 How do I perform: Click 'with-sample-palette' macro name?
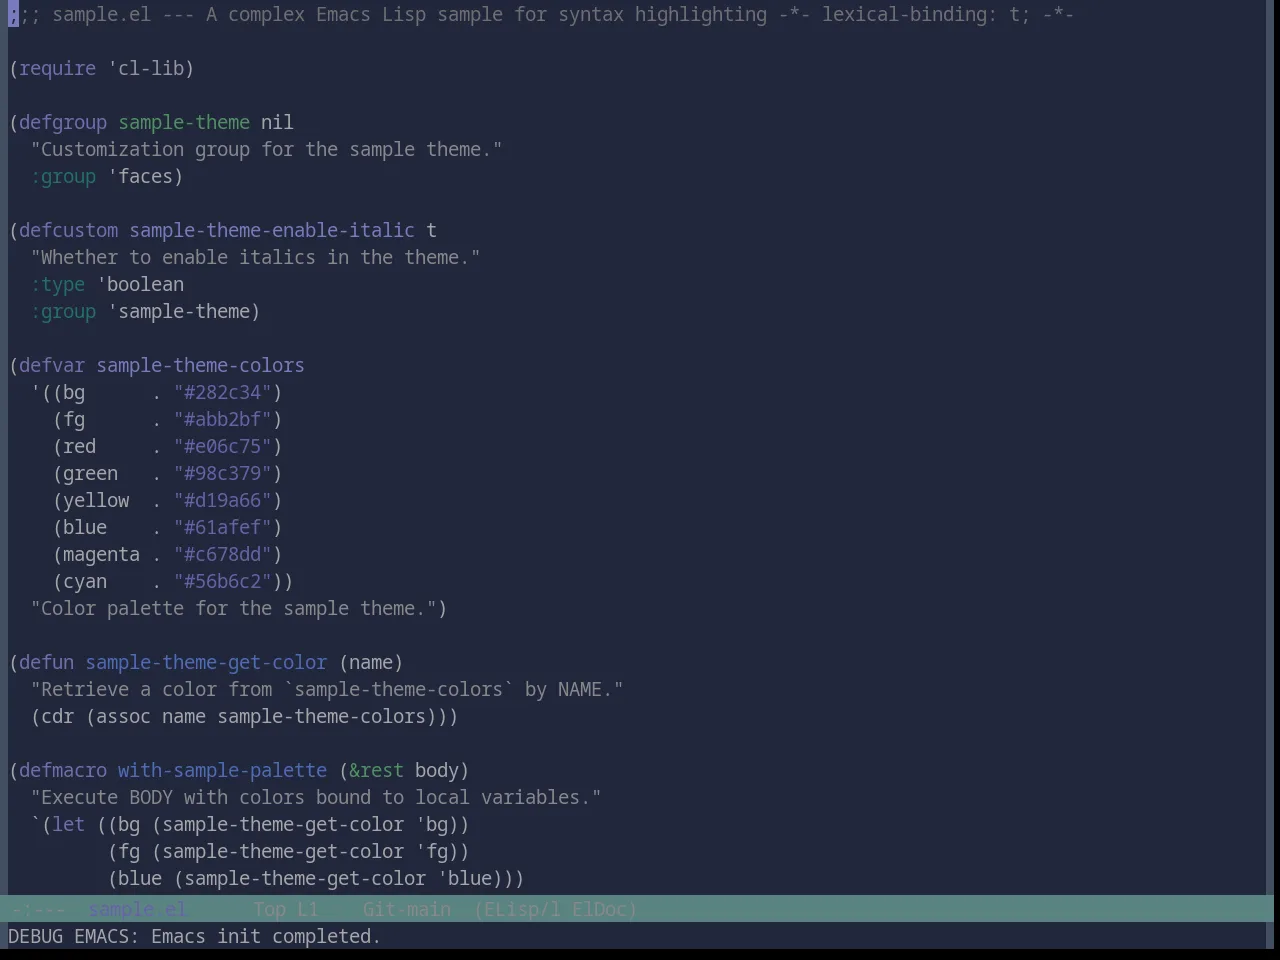(223, 770)
